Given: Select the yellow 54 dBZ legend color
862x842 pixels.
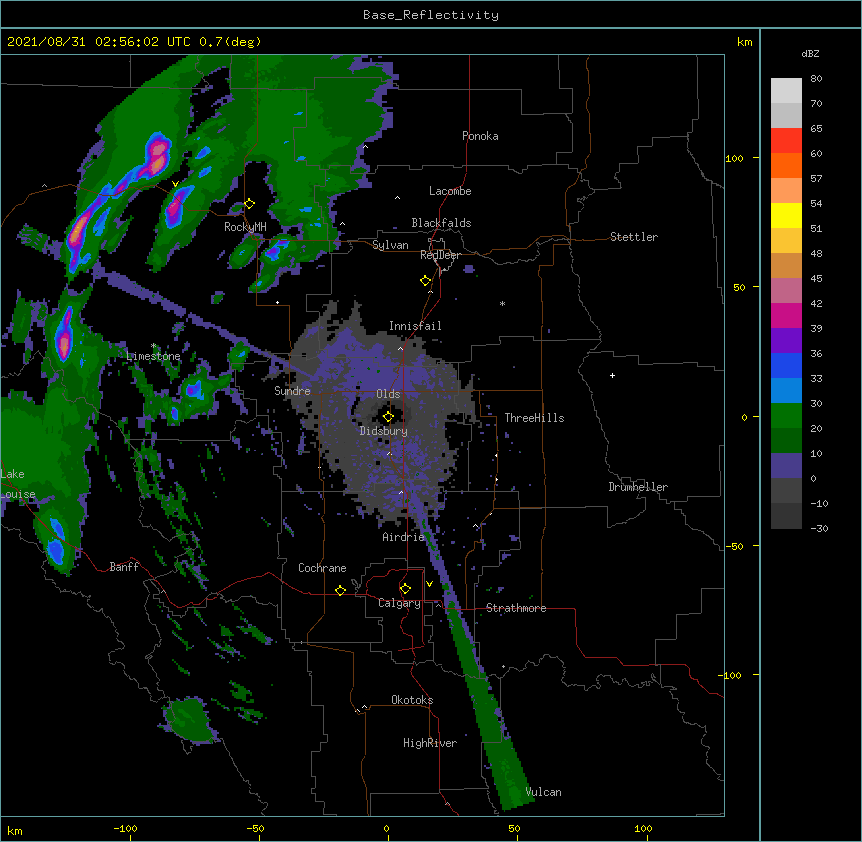Looking at the screenshot, I should tap(786, 215).
